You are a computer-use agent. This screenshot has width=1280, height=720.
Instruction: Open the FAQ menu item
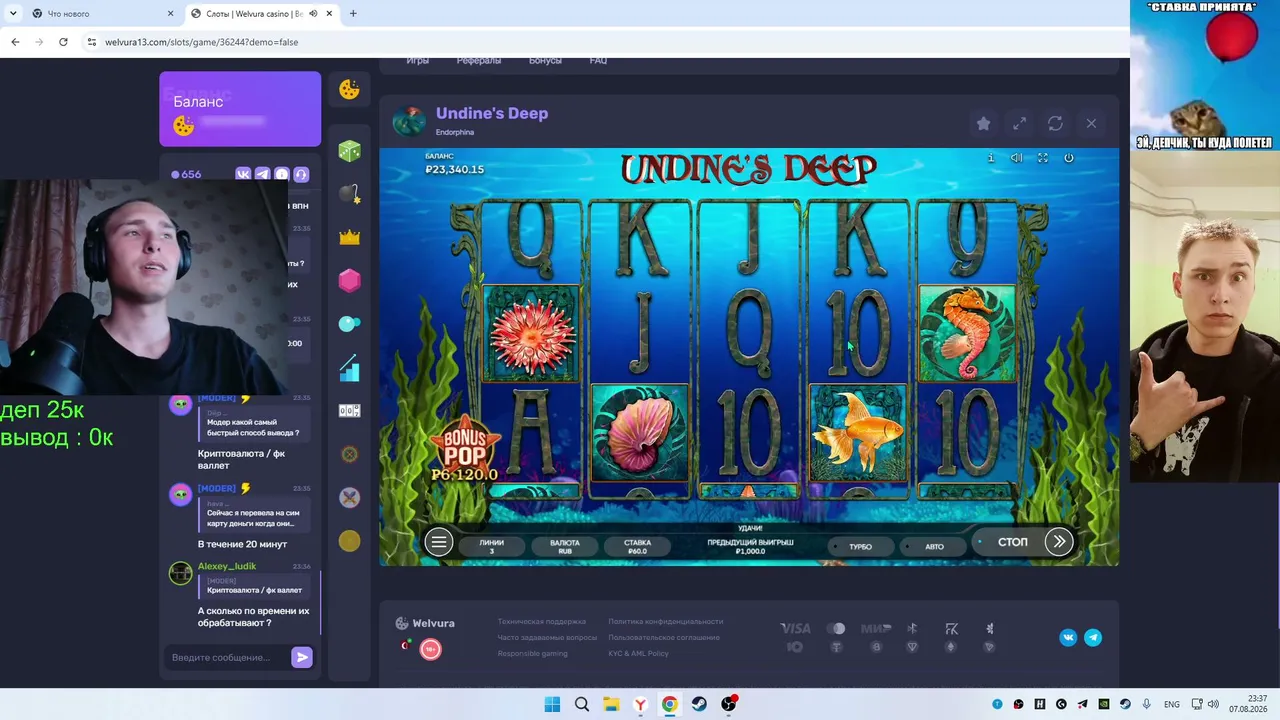click(x=598, y=61)
